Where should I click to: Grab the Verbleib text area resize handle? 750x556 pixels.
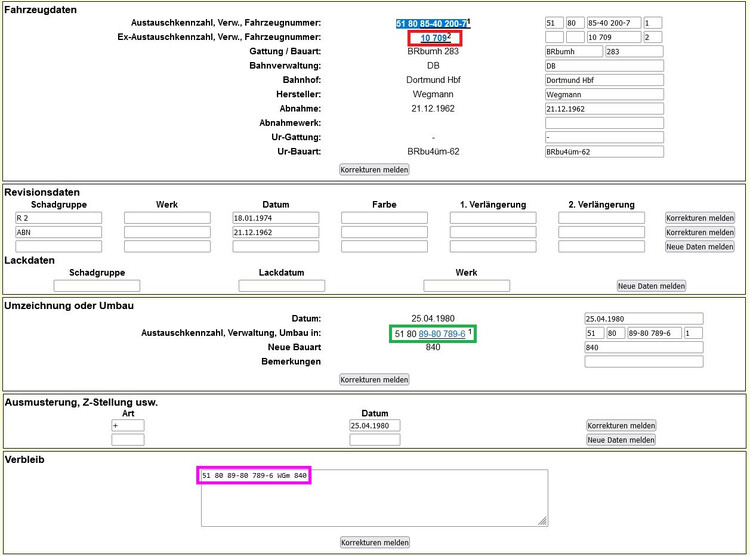point(543,521)
